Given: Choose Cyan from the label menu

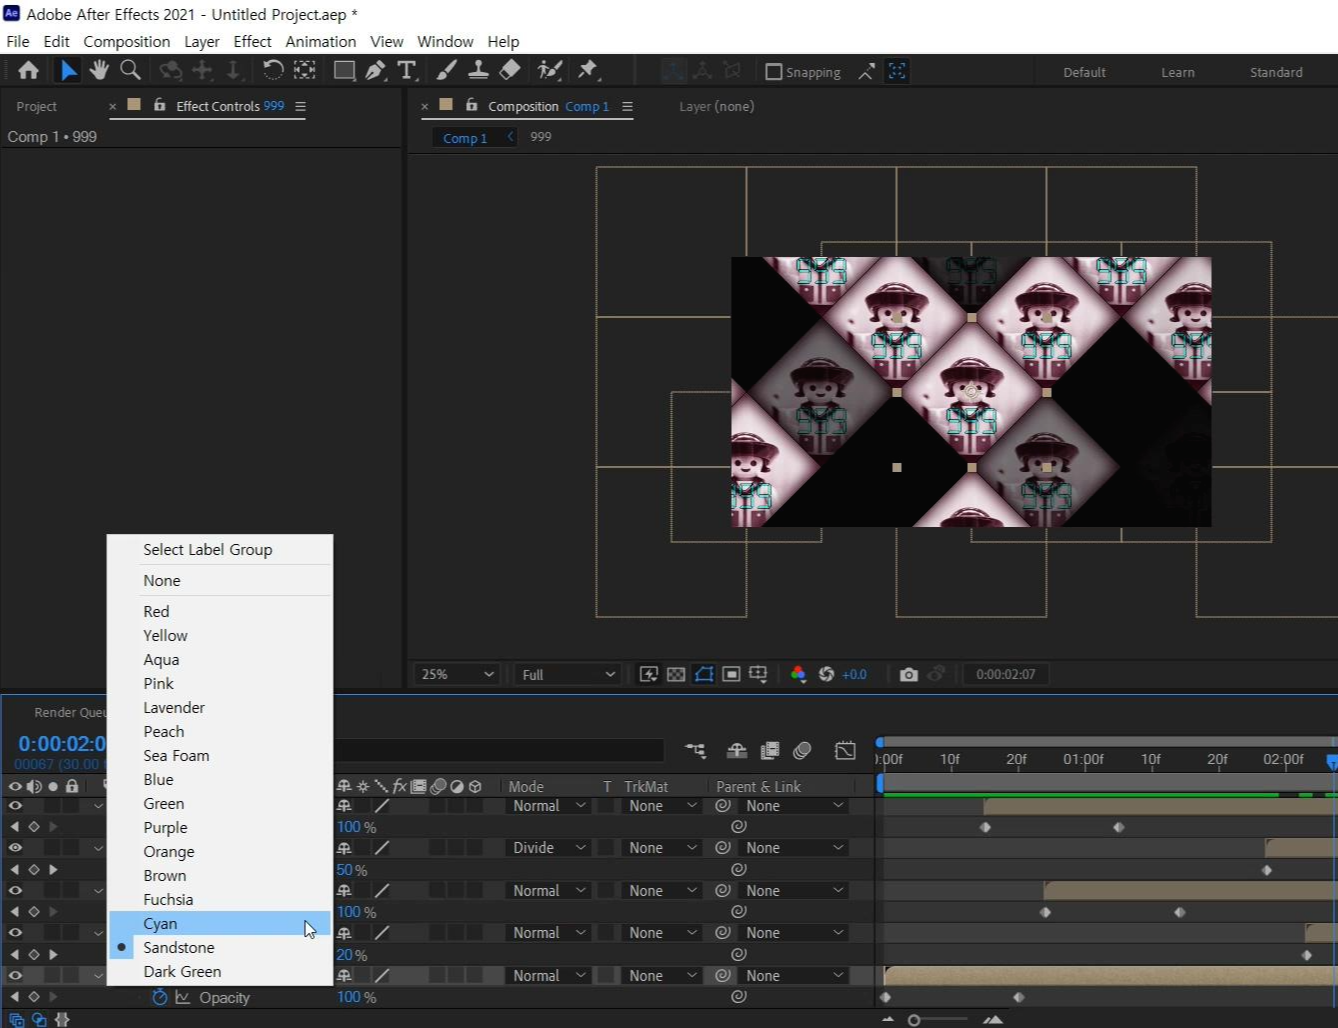Looking at the screenshot, I should pos(220,923).
